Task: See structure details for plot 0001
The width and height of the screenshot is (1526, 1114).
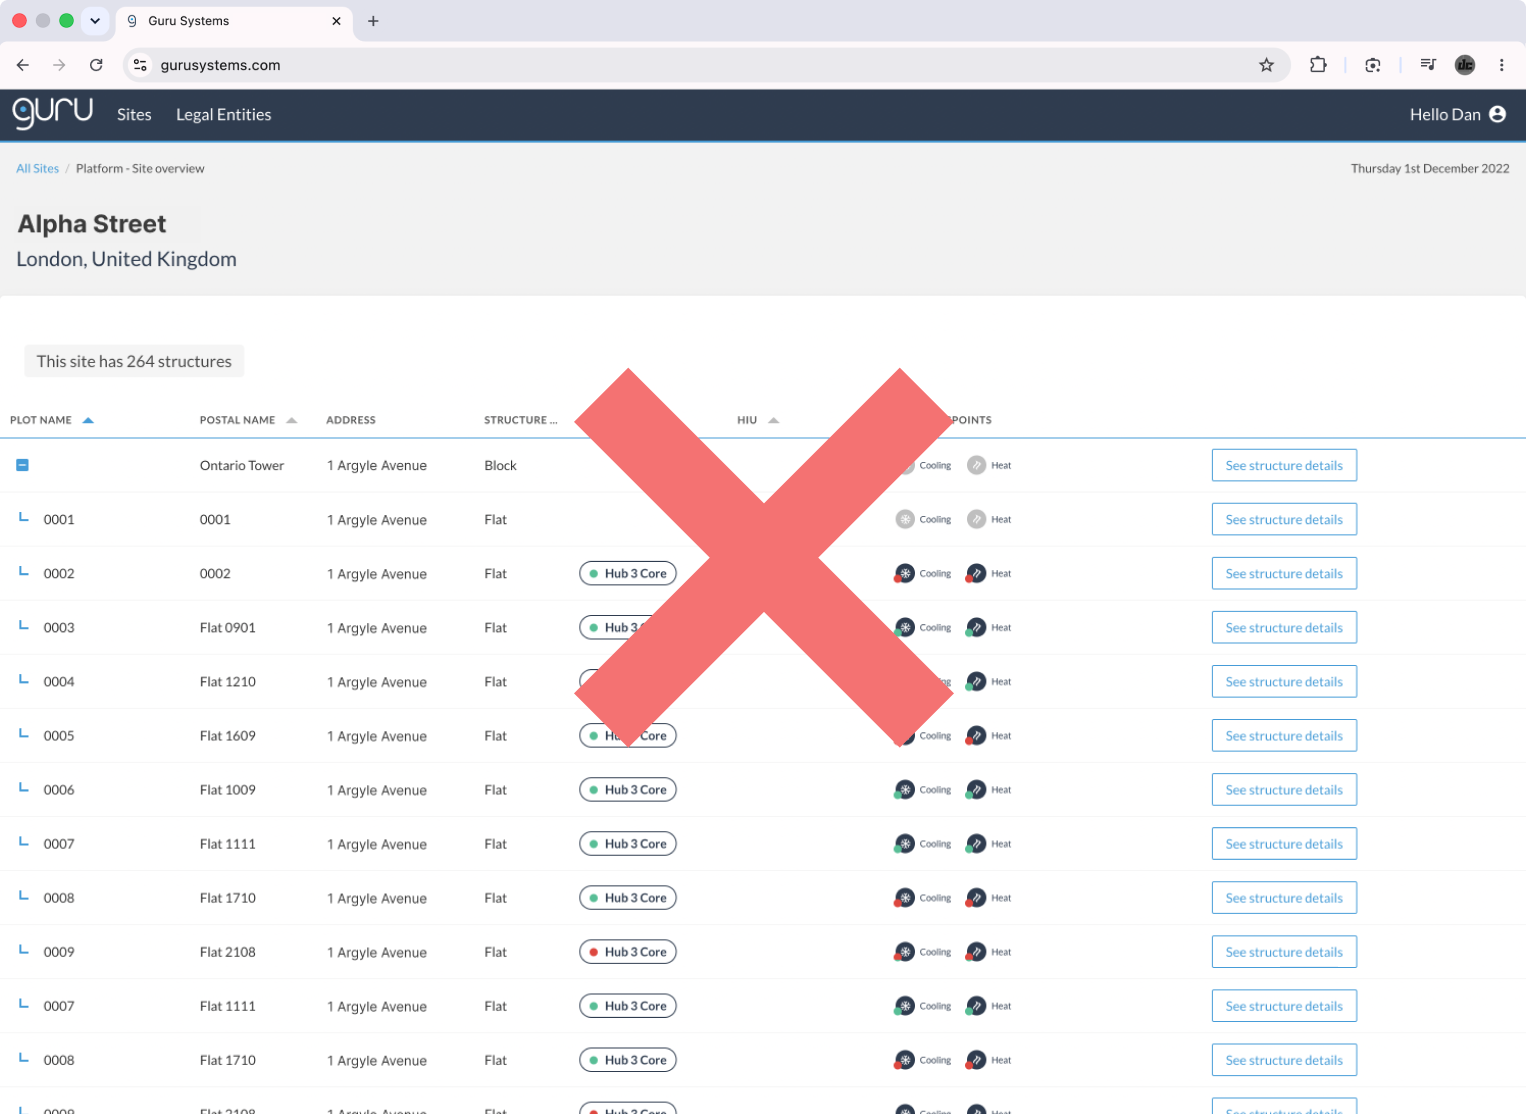Action: pos(1284,519)
